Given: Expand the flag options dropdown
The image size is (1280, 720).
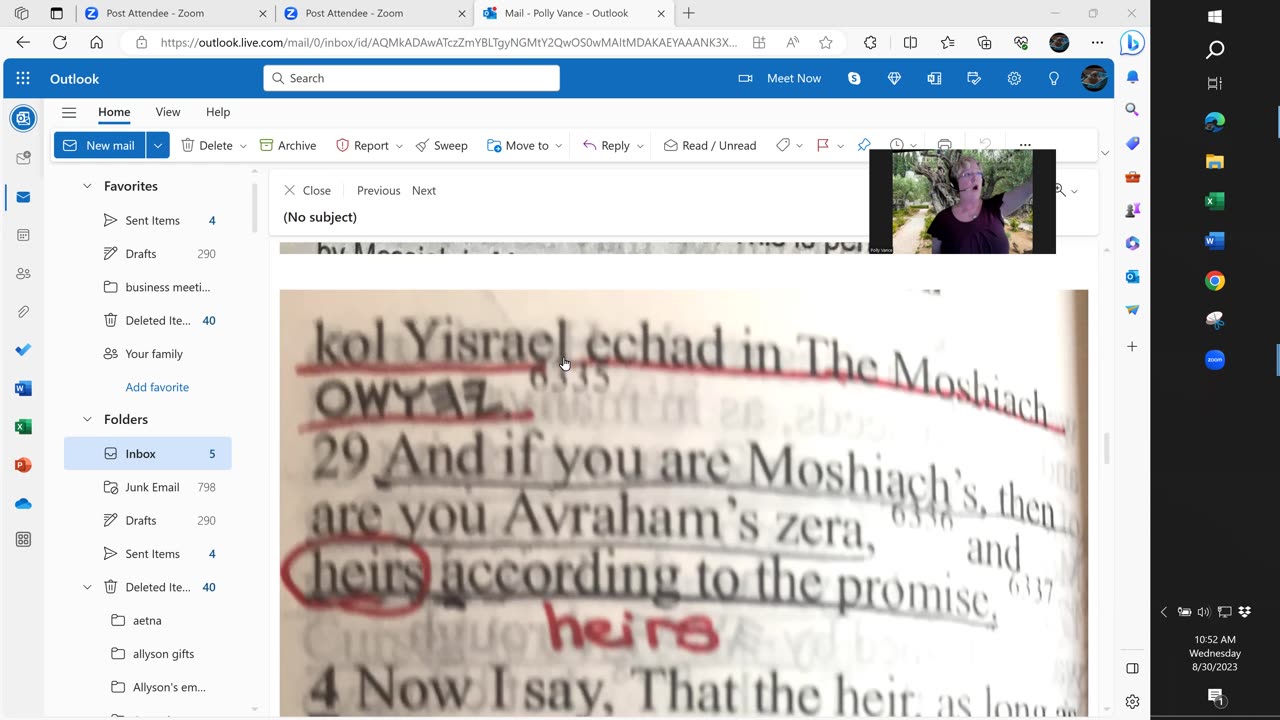Looking at the screenshot, I should coord(840,146).
